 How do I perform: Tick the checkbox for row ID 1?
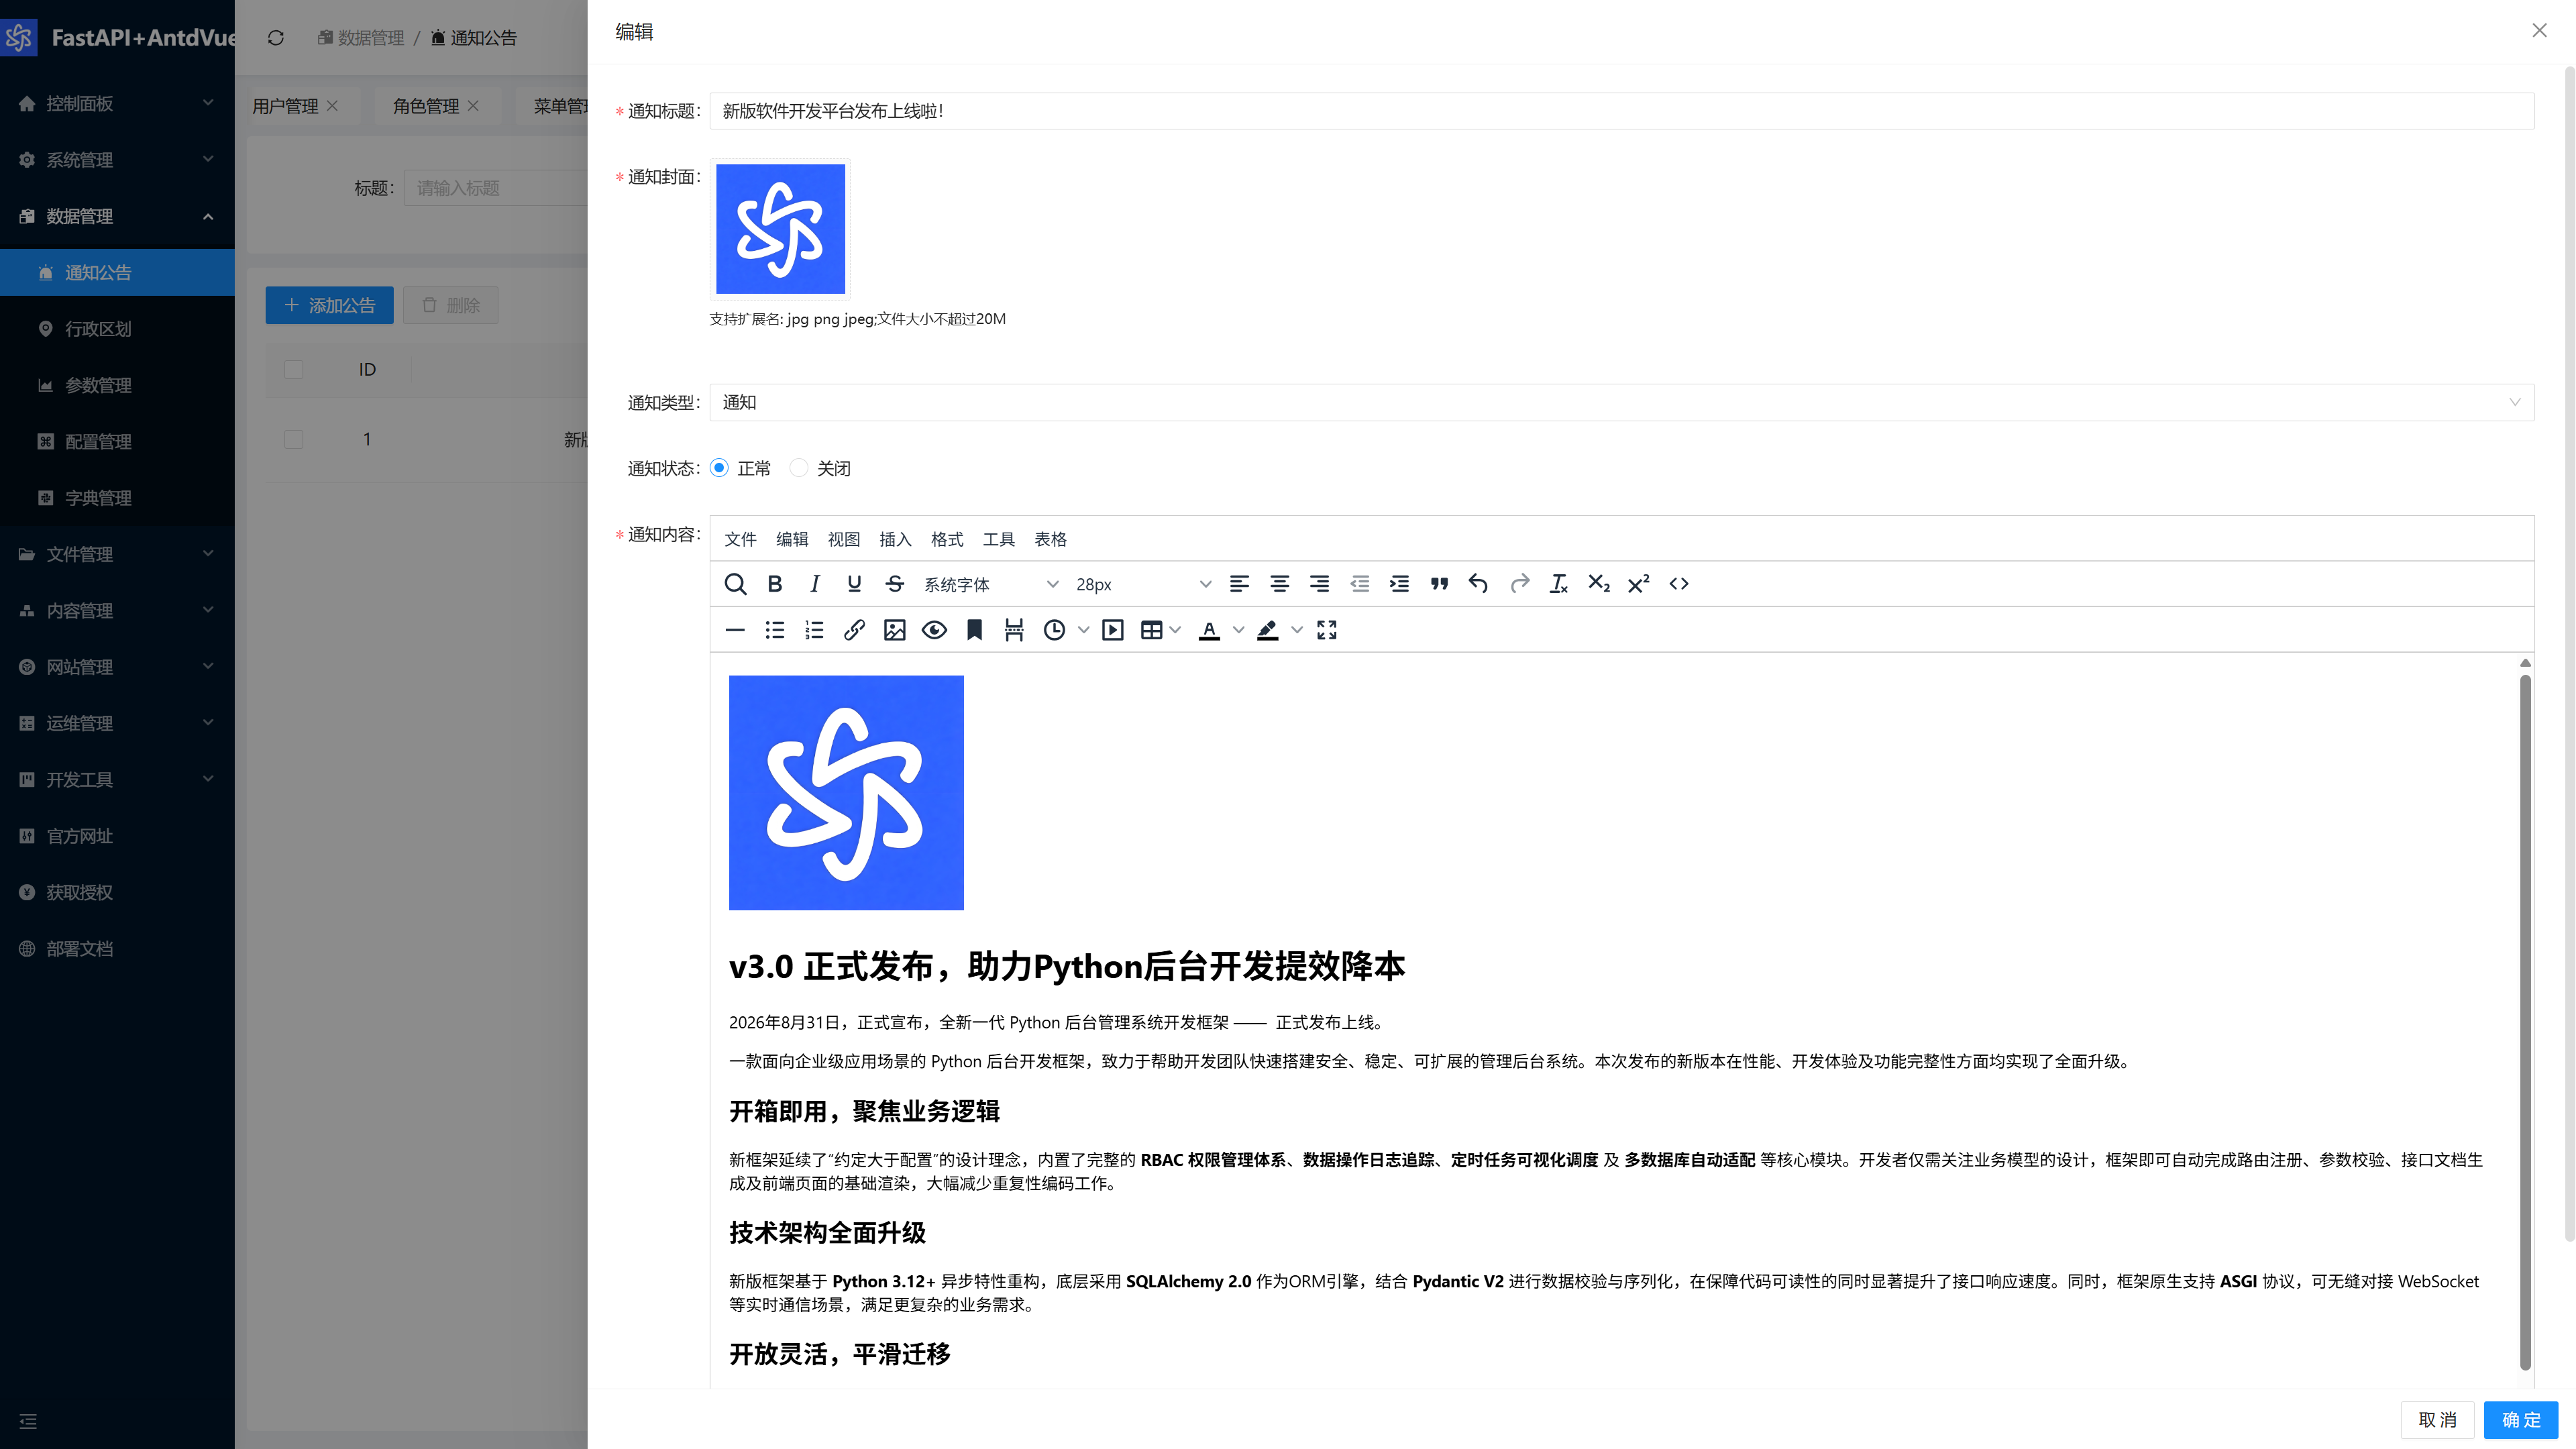point(293,439)
